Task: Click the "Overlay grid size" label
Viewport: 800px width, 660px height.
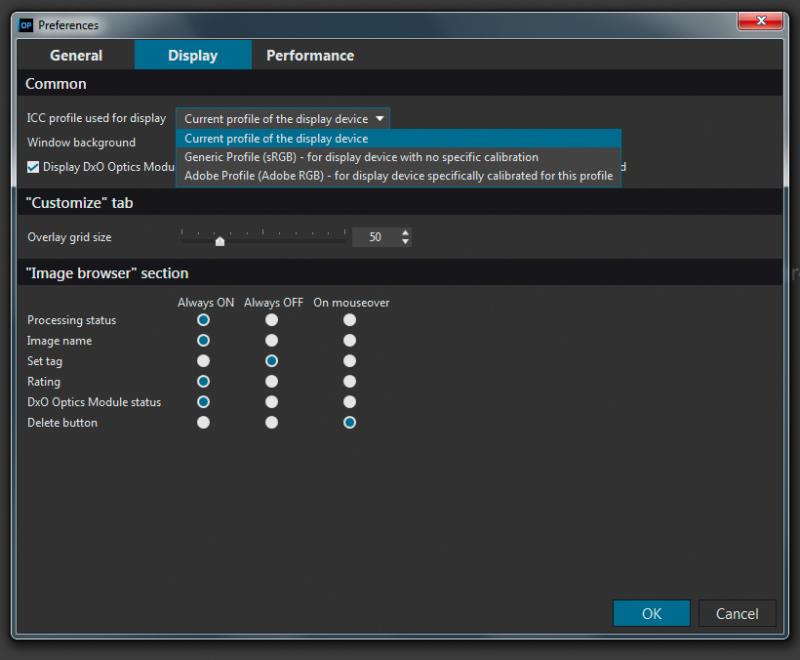Action: (69, 237)
